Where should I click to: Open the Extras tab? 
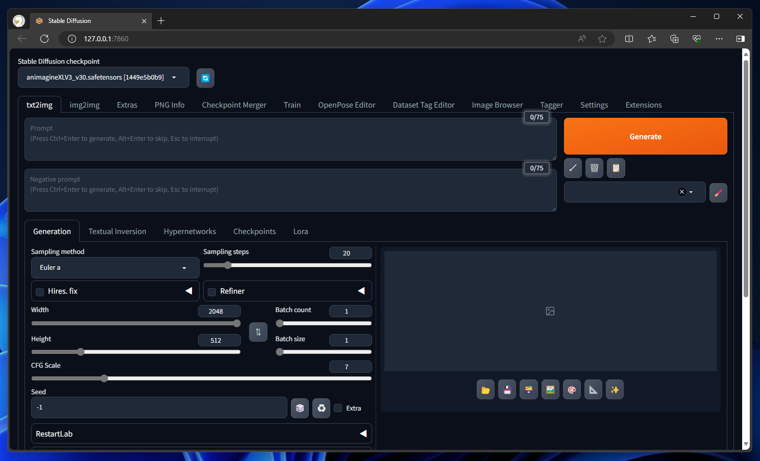click(127, 105)
